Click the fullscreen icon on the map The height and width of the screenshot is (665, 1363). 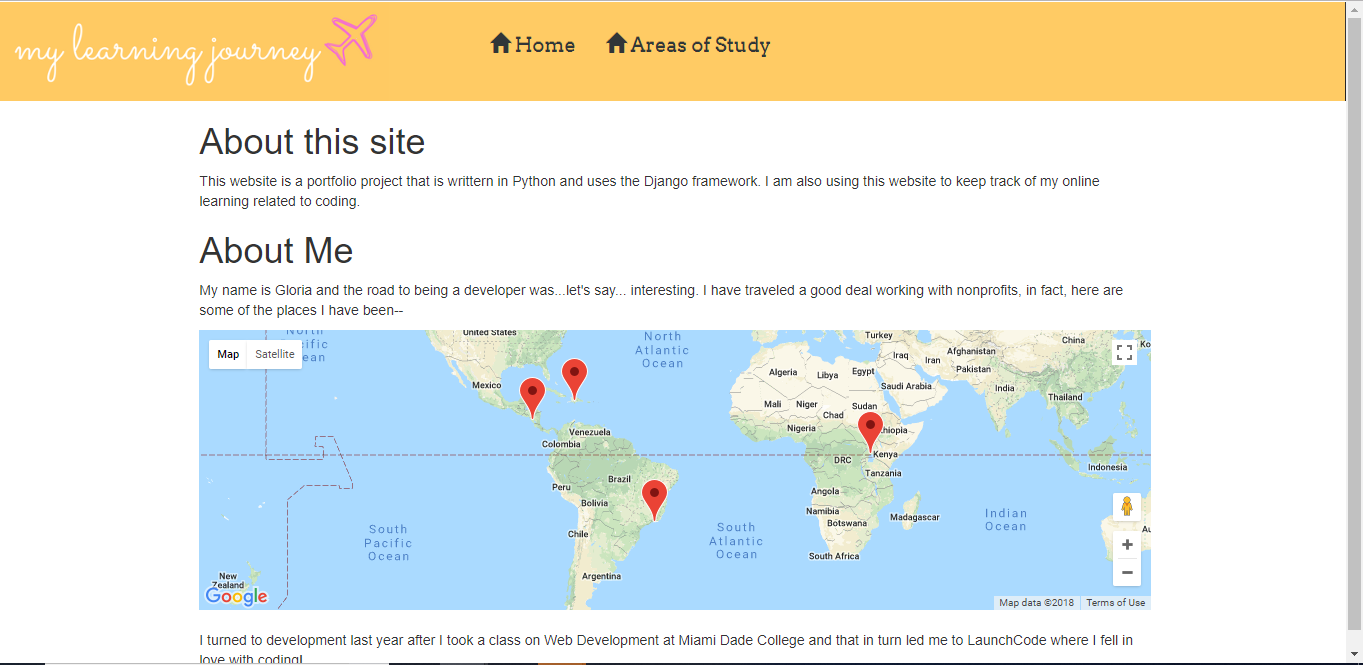(1124, 351)
